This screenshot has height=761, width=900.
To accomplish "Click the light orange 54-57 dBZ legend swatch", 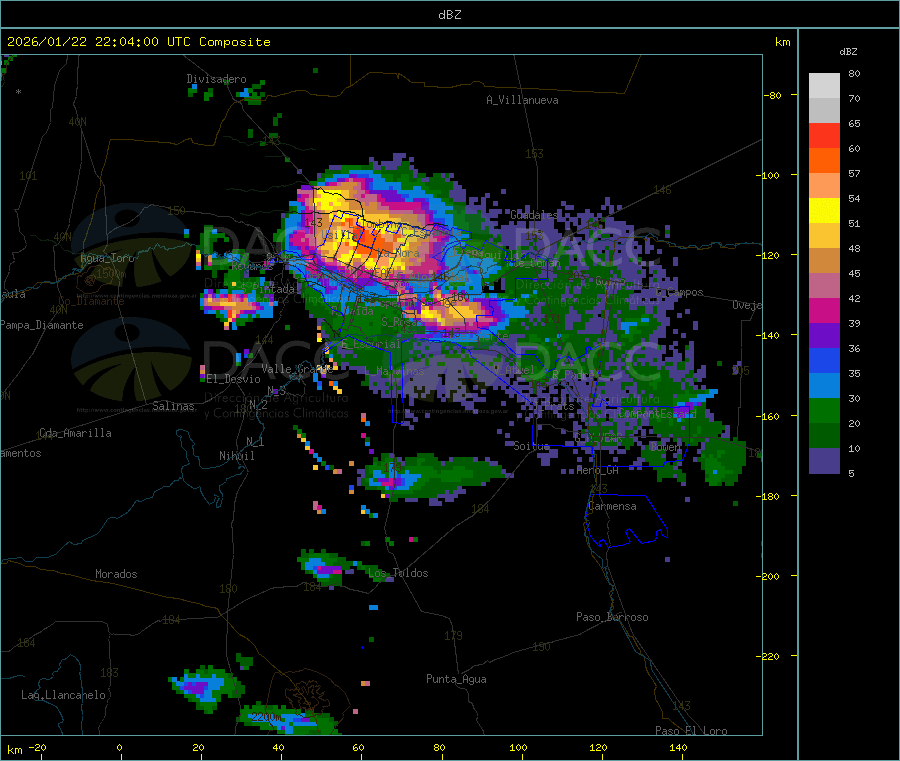I will point(824,185).
